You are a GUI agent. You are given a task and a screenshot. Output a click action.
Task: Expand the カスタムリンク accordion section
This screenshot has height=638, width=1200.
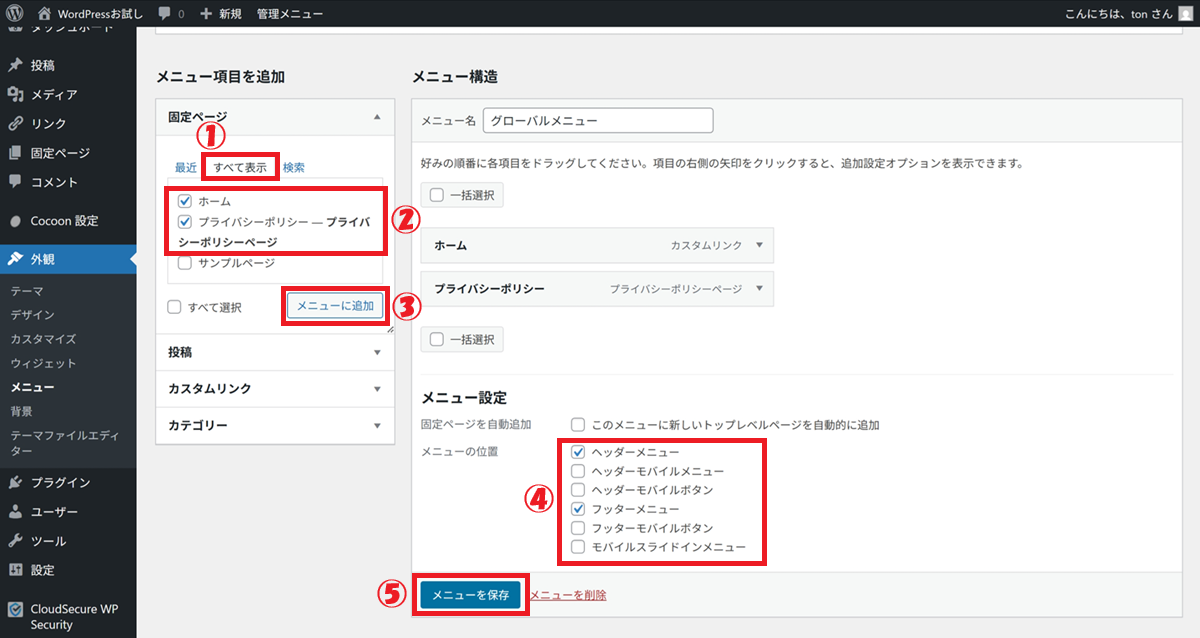point(377,389)
